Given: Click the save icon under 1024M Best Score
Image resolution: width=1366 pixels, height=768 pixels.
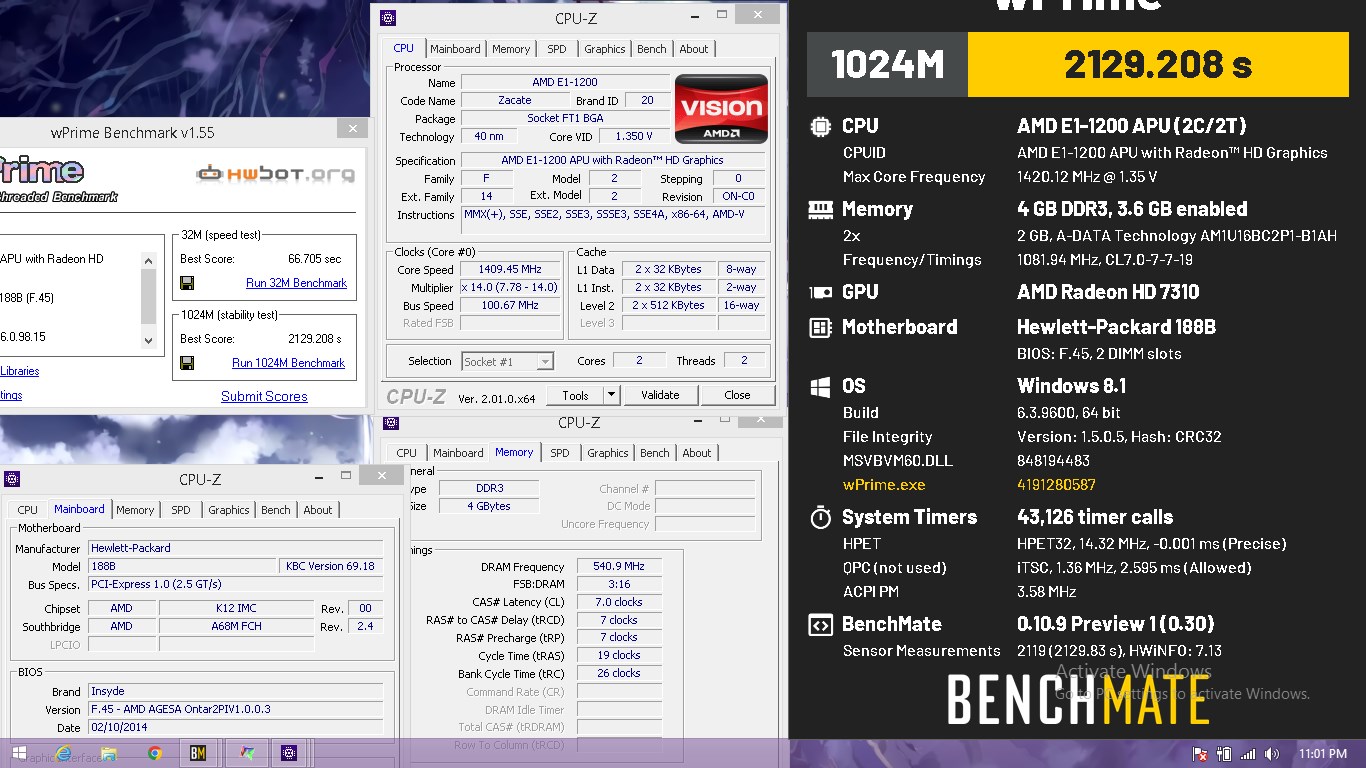Looking at the screenshot, I should pos(187,363).
